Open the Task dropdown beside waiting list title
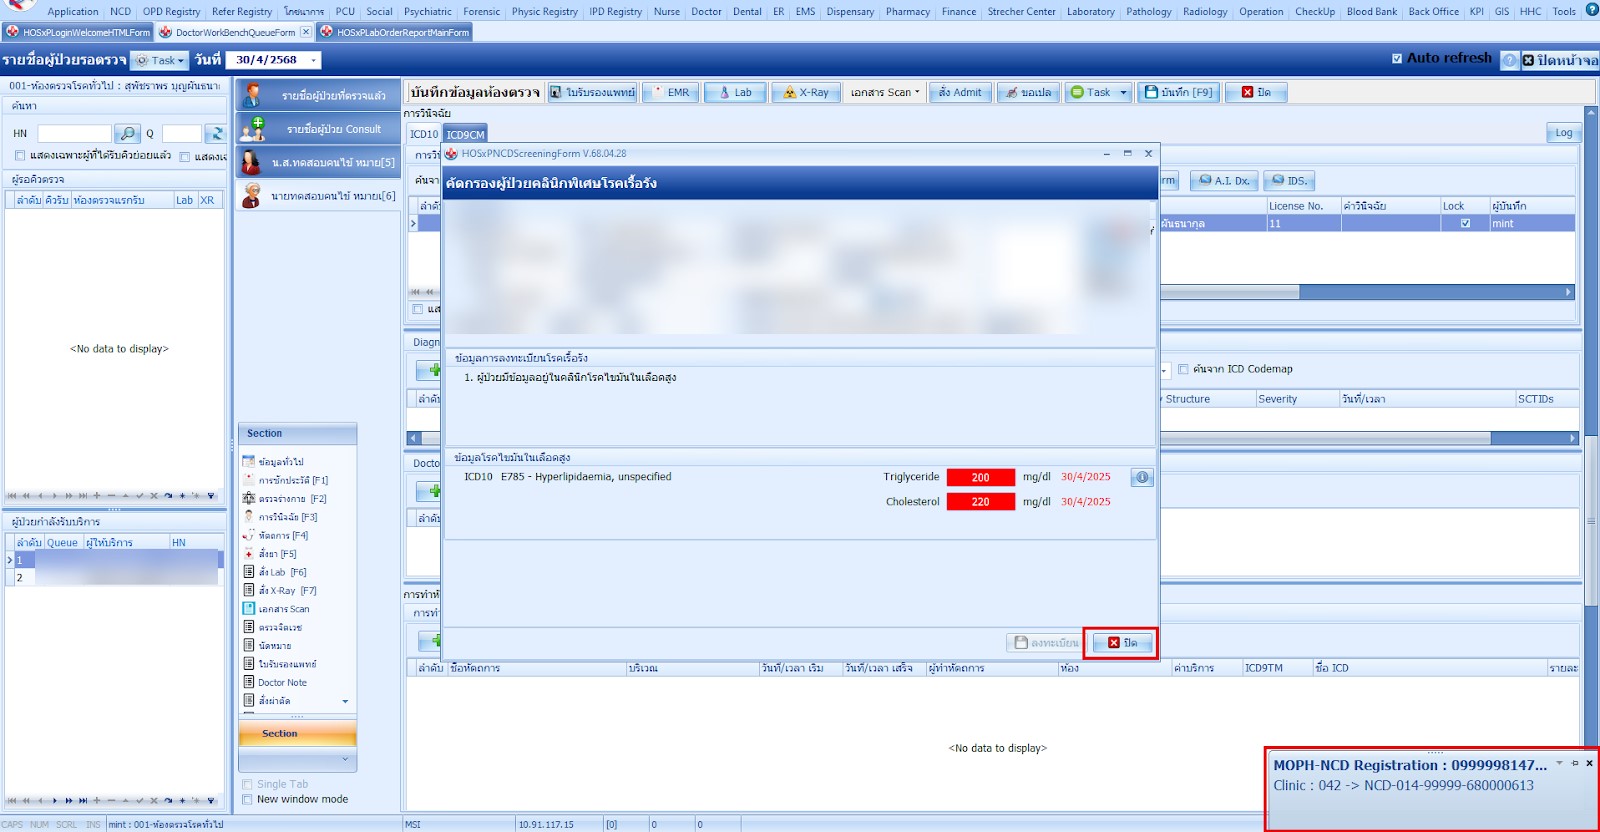The width and height of the screenshot is (1600, 832). point(162,60)
